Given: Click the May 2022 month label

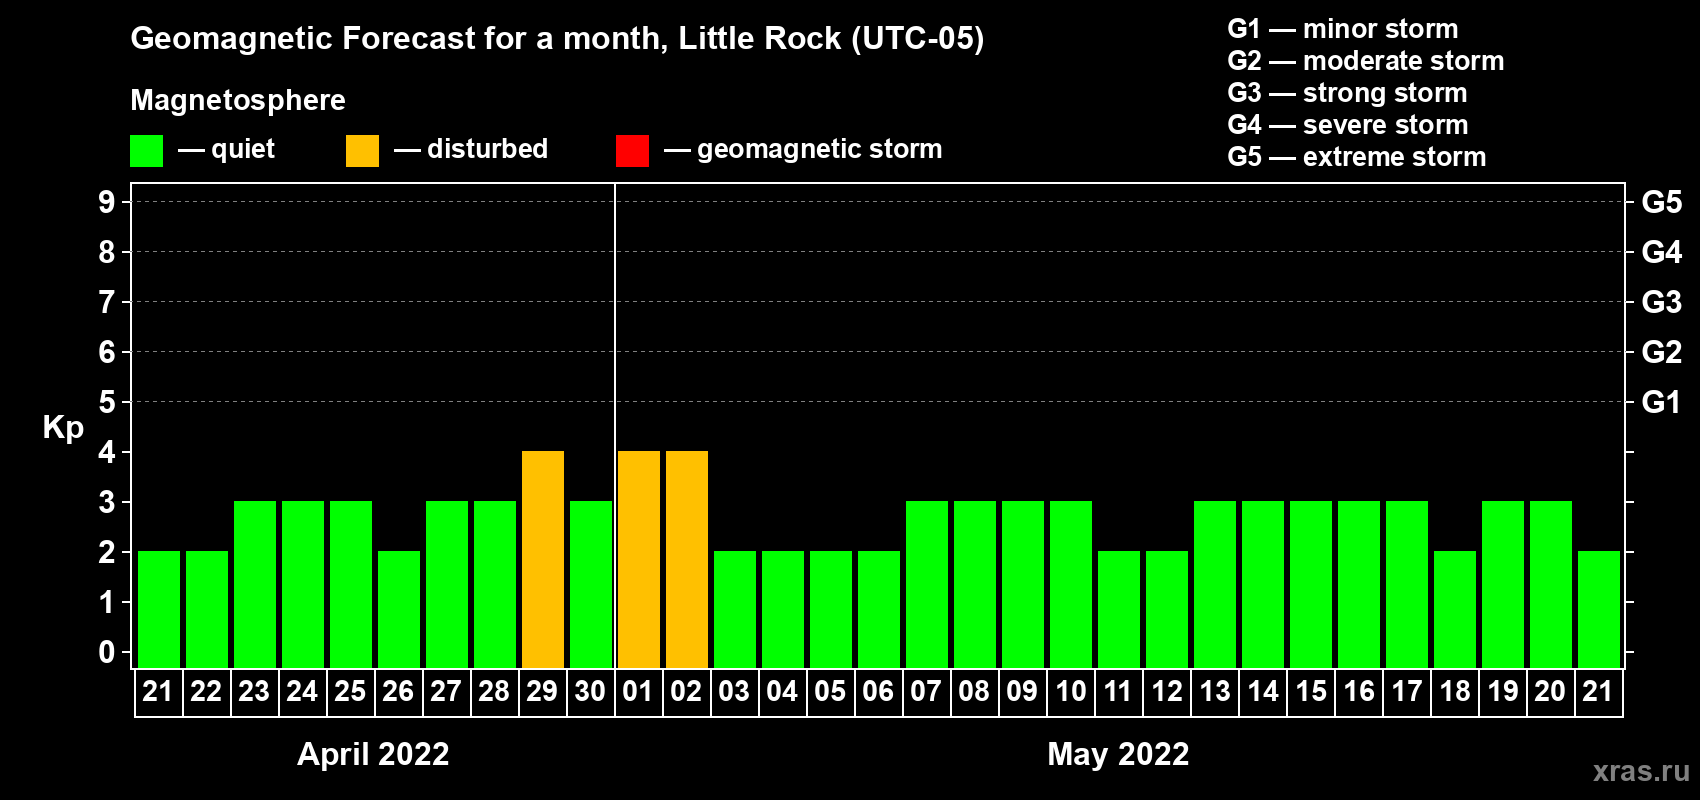Looking at the screenshot, I should tap(1118, 754).
